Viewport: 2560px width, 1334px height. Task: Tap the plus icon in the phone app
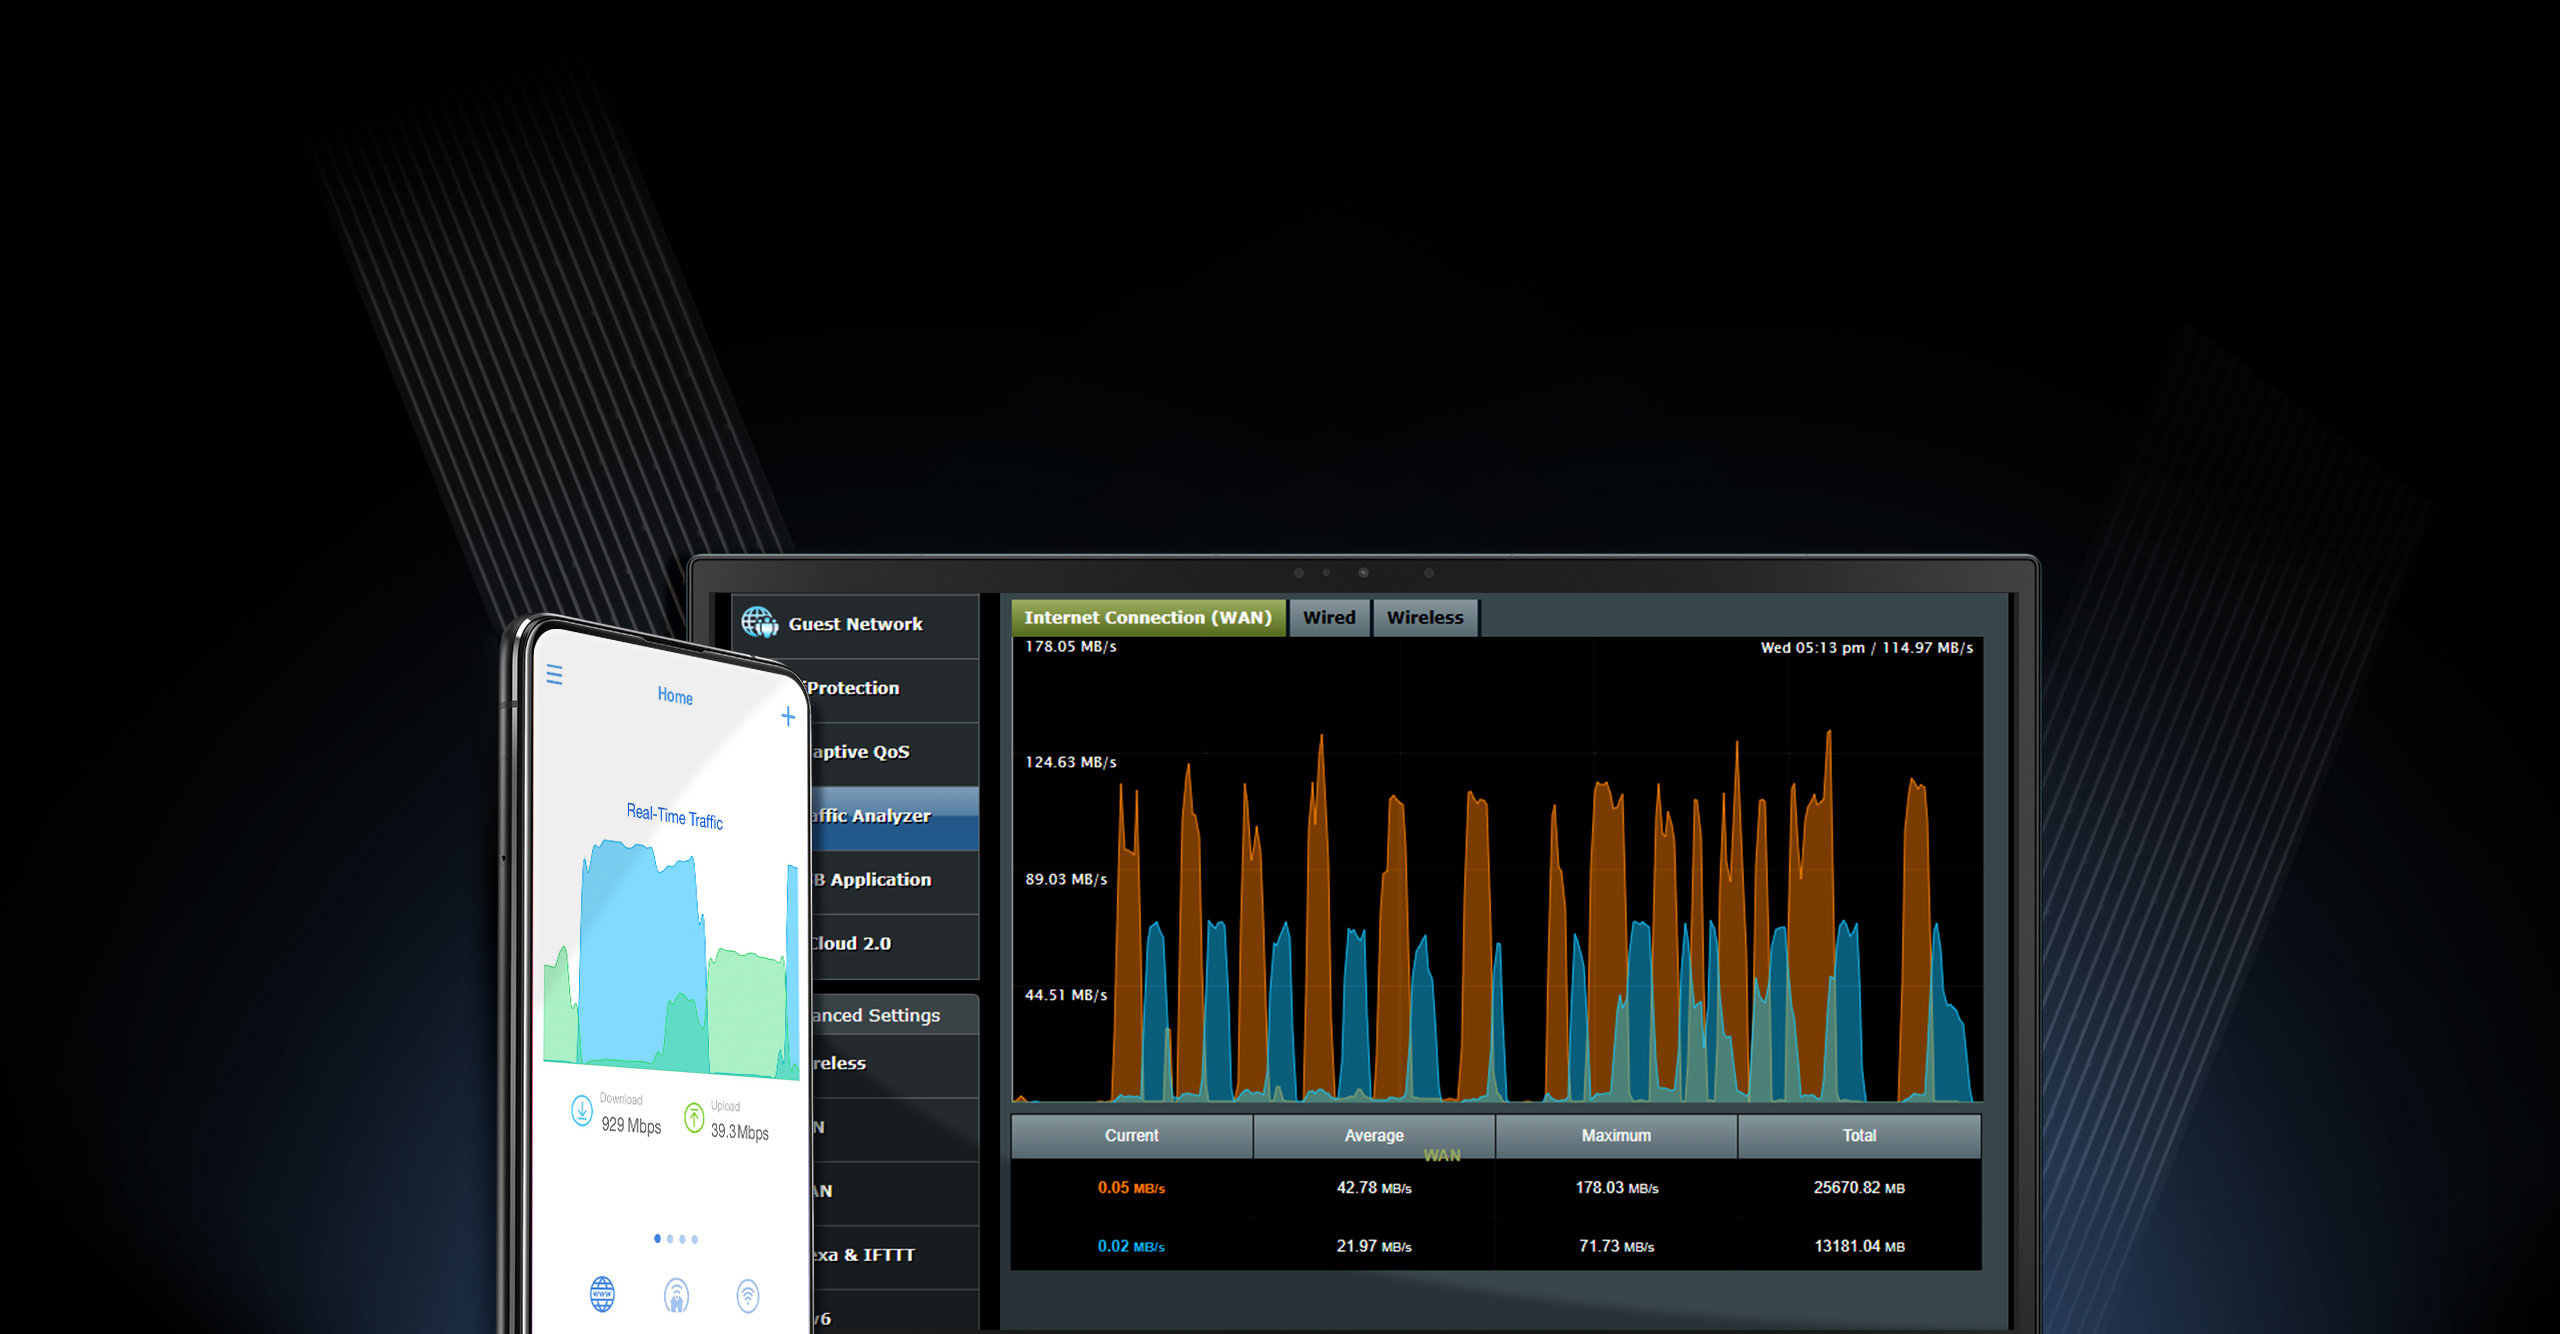tap(788, 716)
